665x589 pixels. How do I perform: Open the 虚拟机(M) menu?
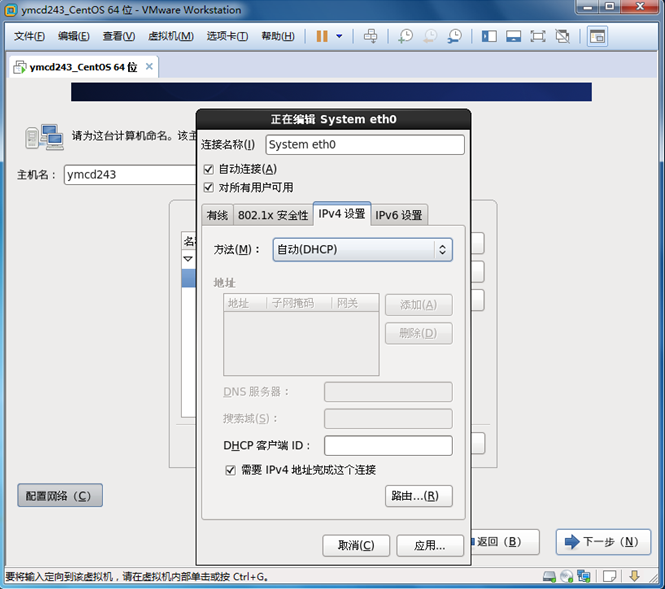click(x=170, y=36)
